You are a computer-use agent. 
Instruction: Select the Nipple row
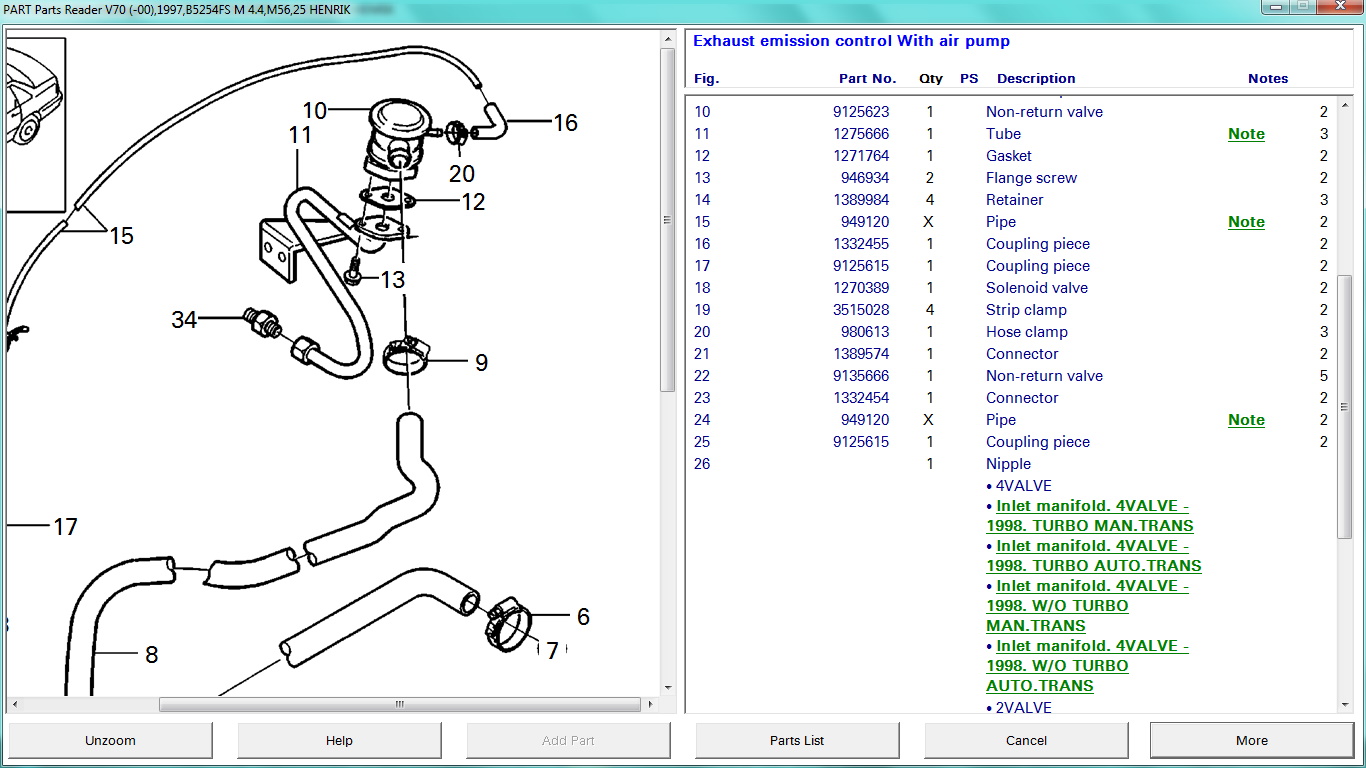[1011, 464]
